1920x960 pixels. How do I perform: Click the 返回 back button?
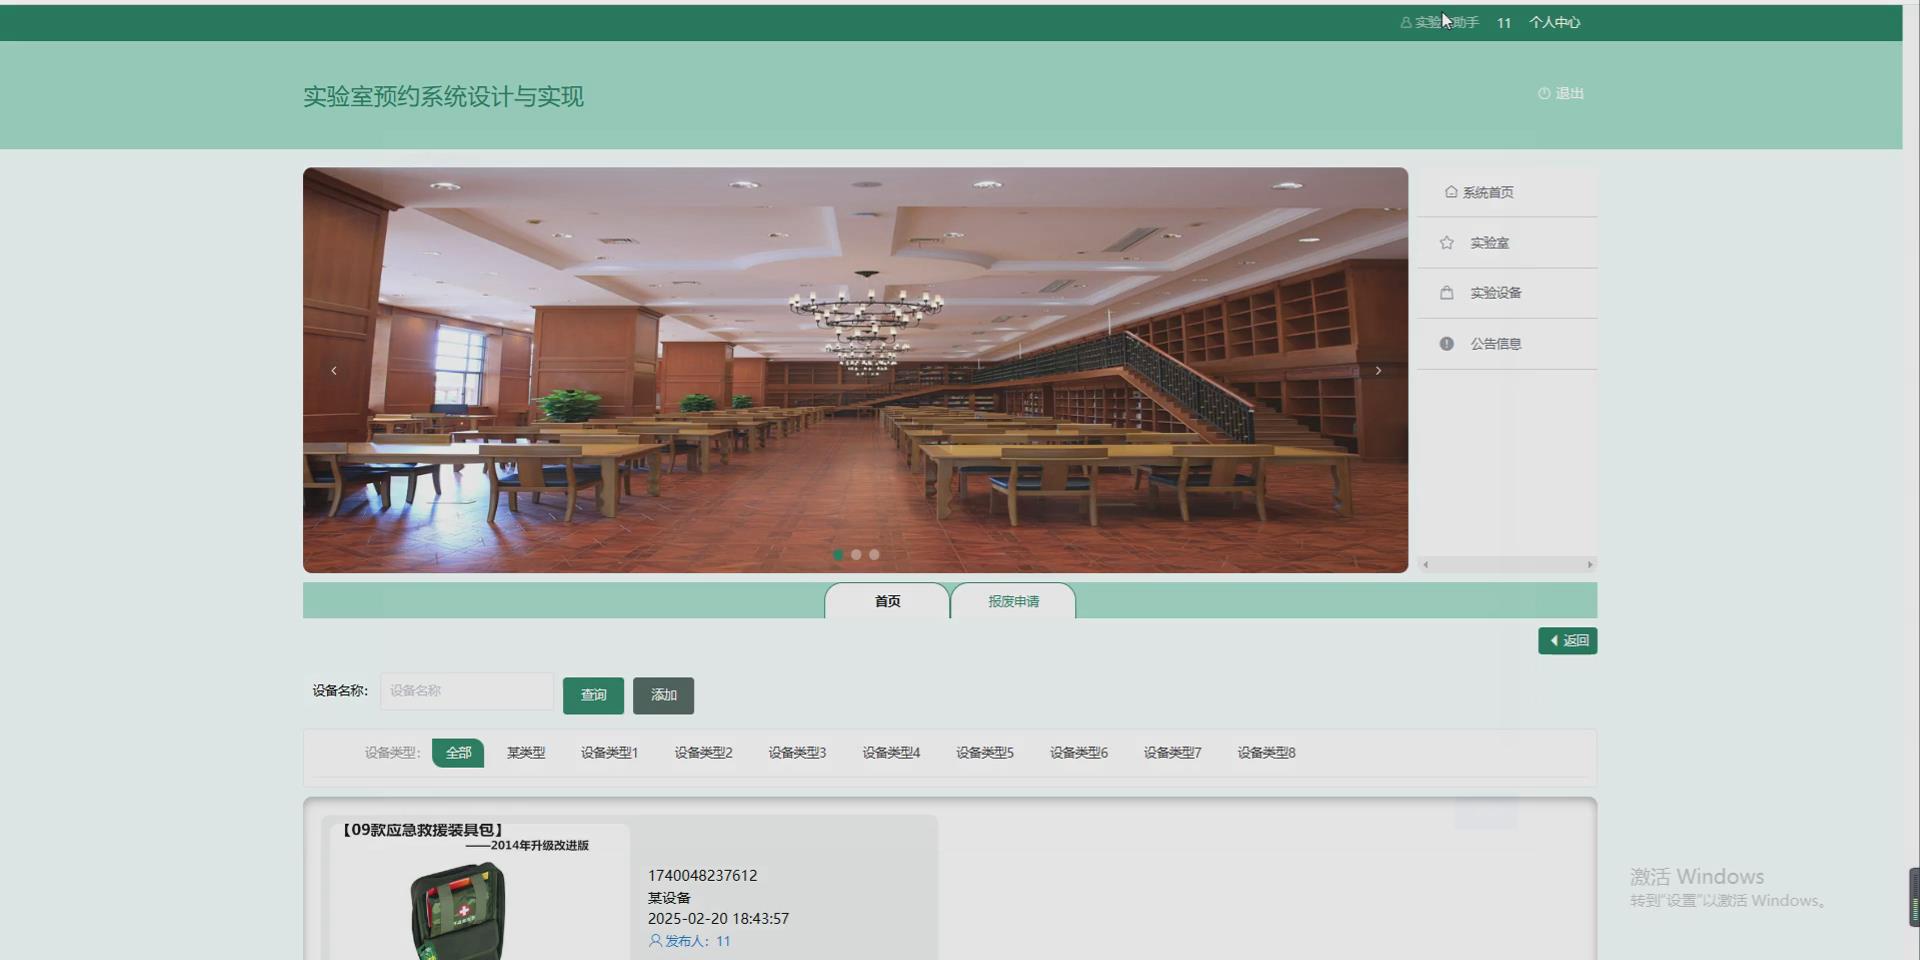tap(1567, 641)
